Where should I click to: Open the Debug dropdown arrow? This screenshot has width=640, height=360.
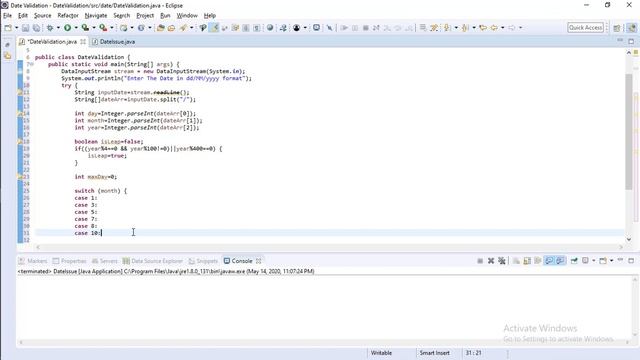58,28
